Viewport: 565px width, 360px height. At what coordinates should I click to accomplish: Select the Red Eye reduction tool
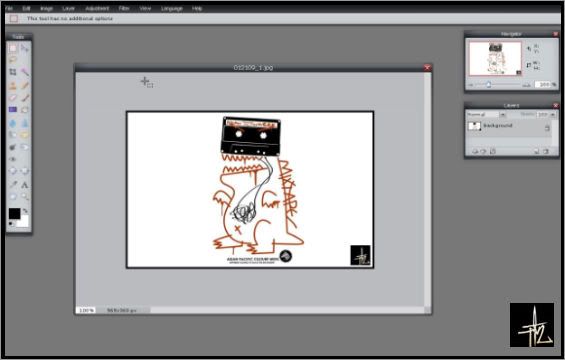click(x=13, y=159)
